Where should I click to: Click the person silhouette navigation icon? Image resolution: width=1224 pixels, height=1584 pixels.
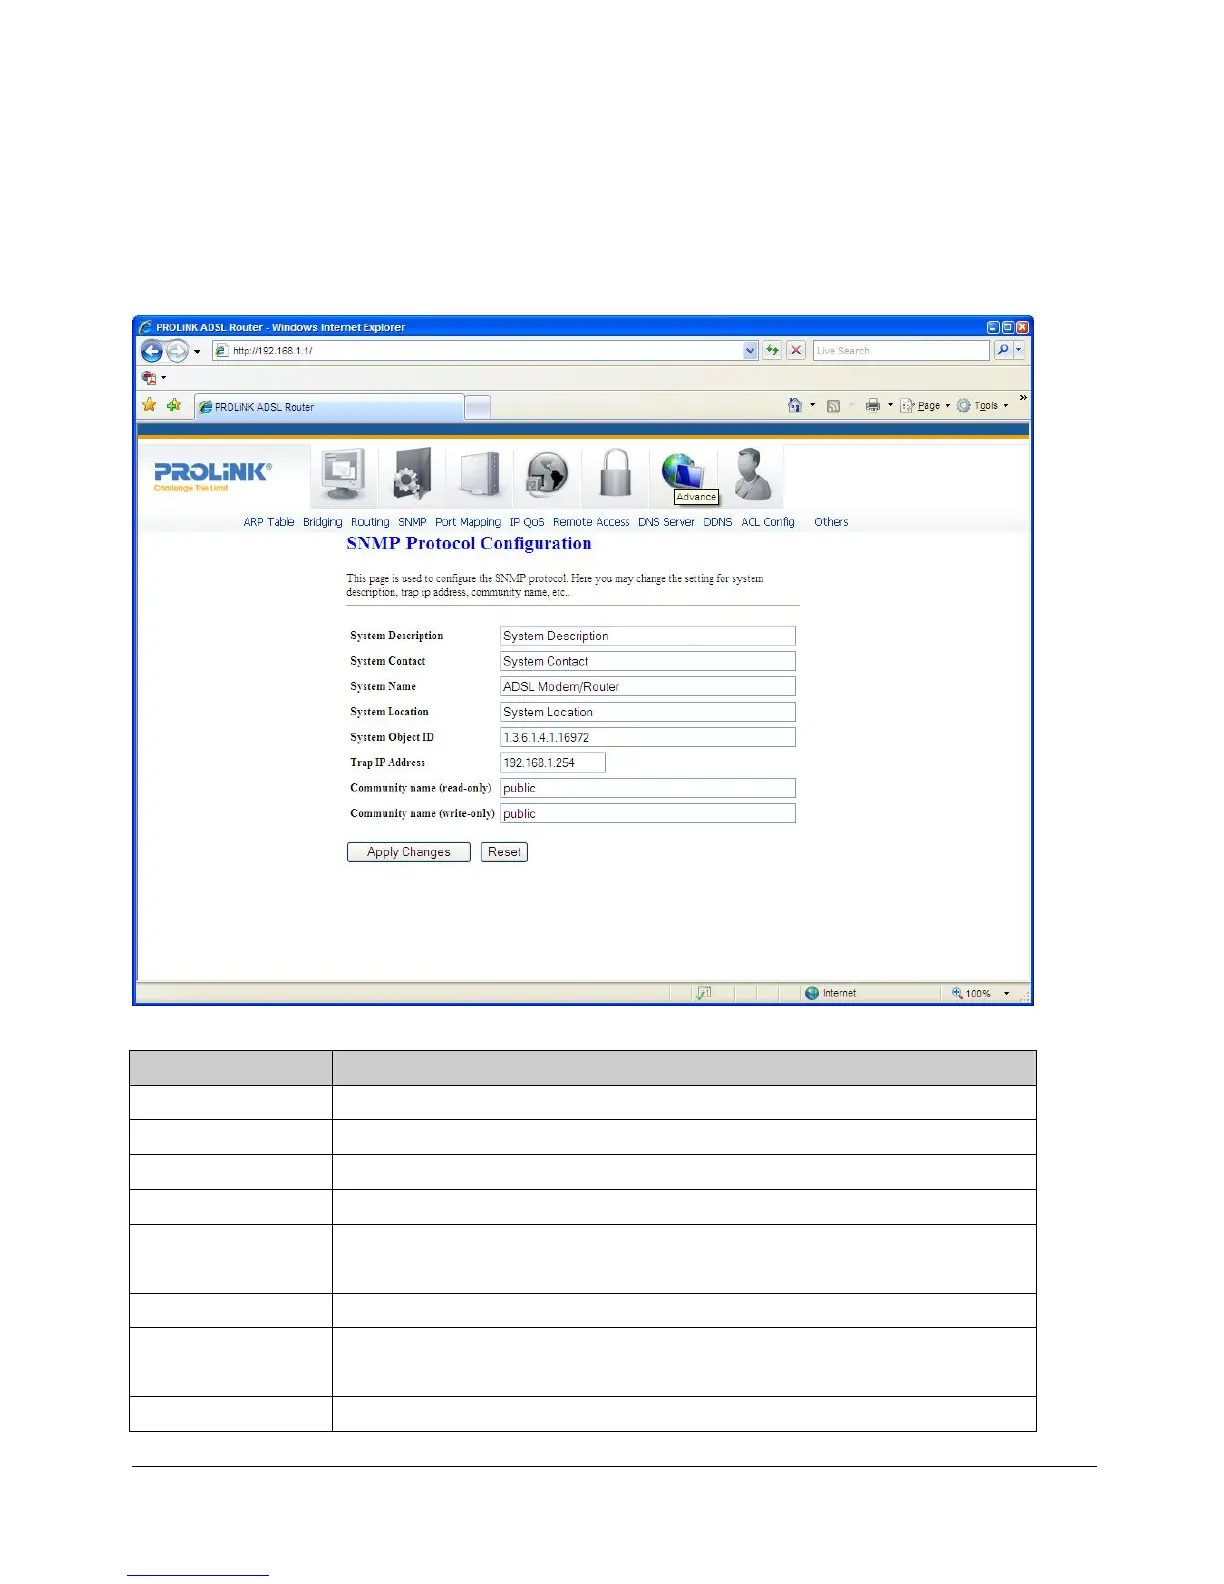coord(751,474)
